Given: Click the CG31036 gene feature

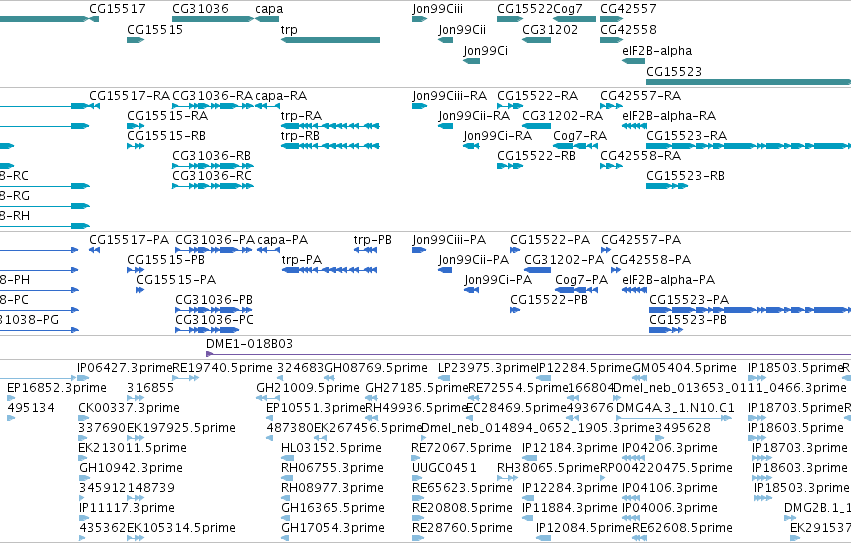Looking at the screenshot, I should [x=213, y=19].
